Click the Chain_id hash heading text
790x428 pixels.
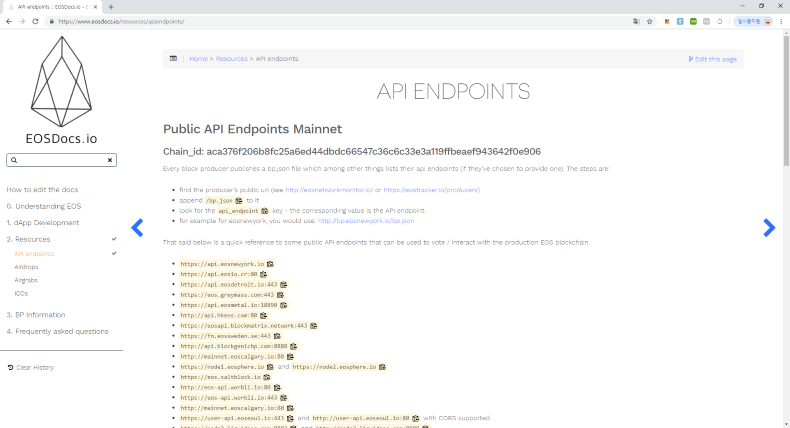coord(352,152)
